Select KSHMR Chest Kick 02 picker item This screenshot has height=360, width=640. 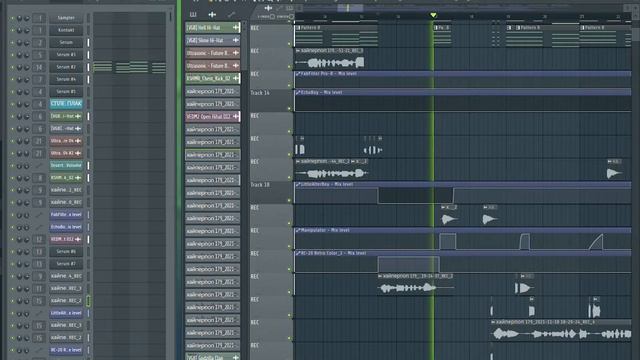(x=212, y=78)
